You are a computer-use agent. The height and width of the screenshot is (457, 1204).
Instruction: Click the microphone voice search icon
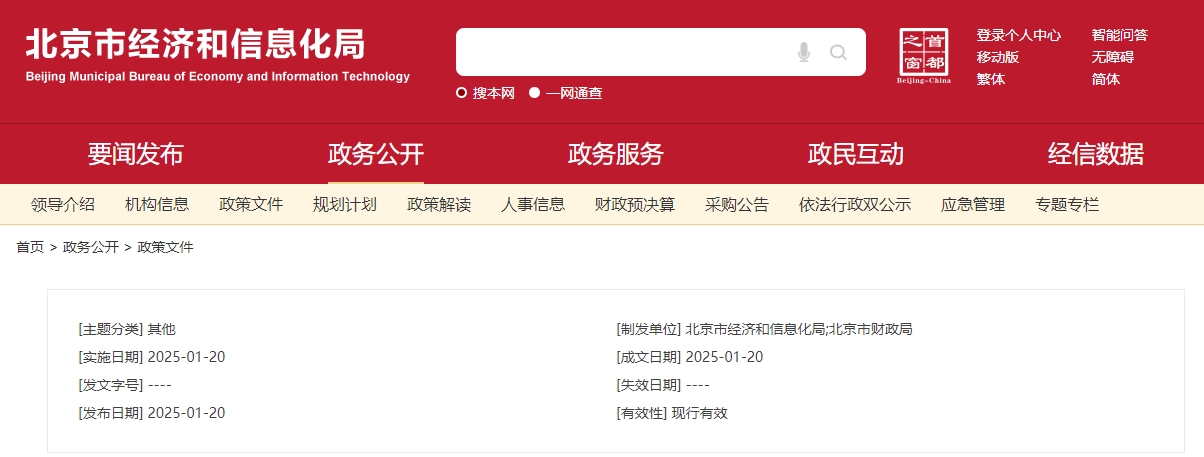[804, 52]
